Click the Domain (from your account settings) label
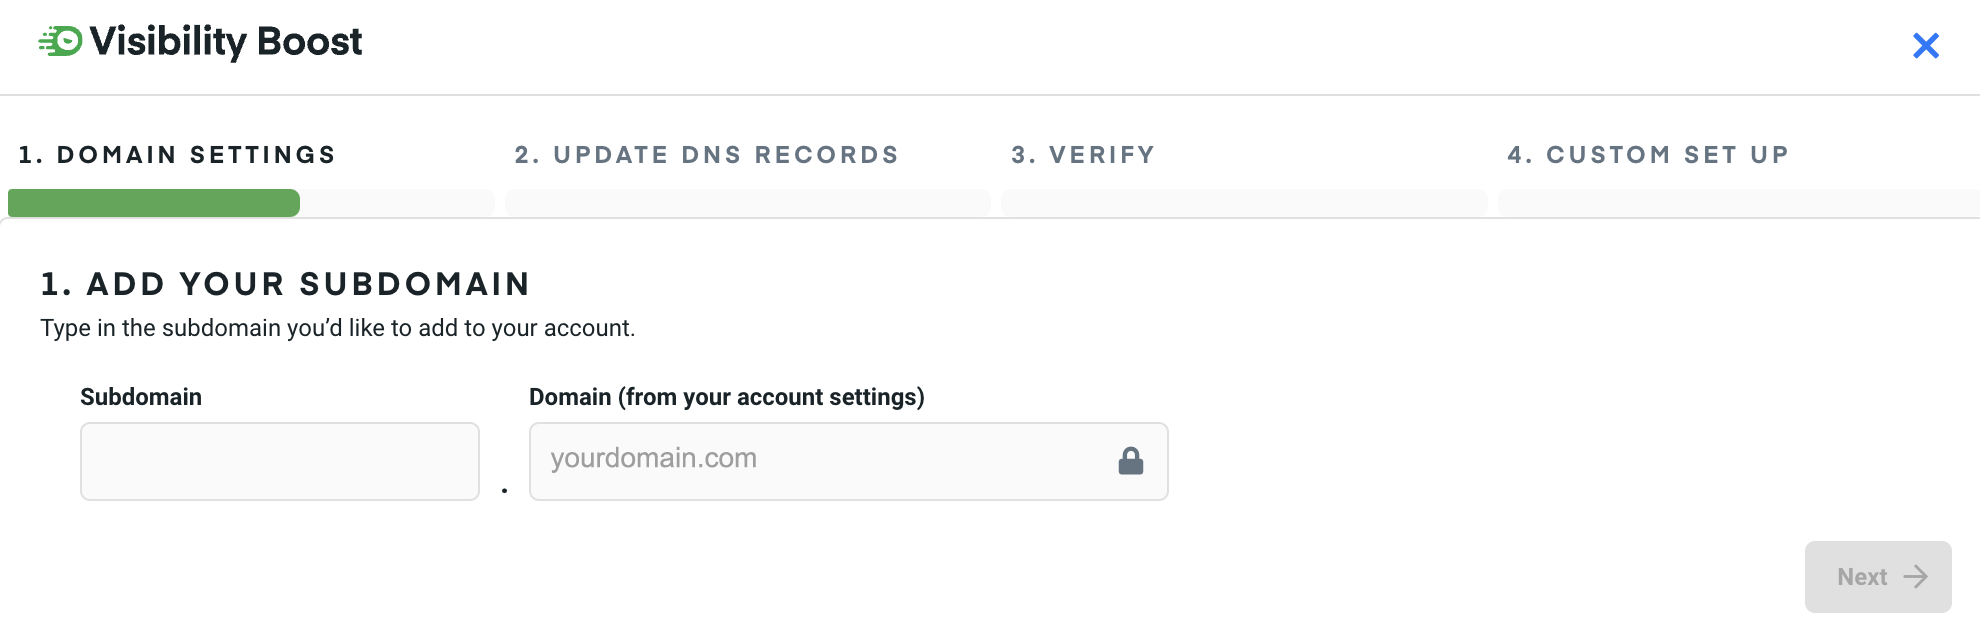 click(x=726, y=397)
